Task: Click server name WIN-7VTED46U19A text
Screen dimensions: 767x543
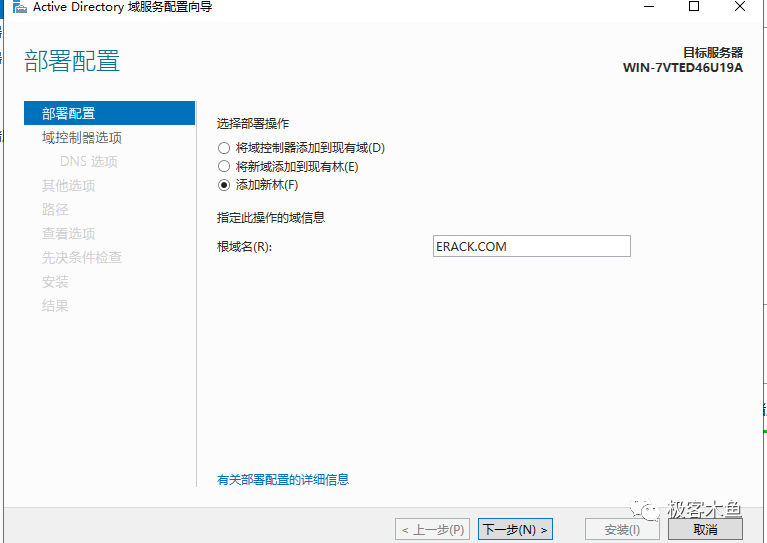Action: 683,68
